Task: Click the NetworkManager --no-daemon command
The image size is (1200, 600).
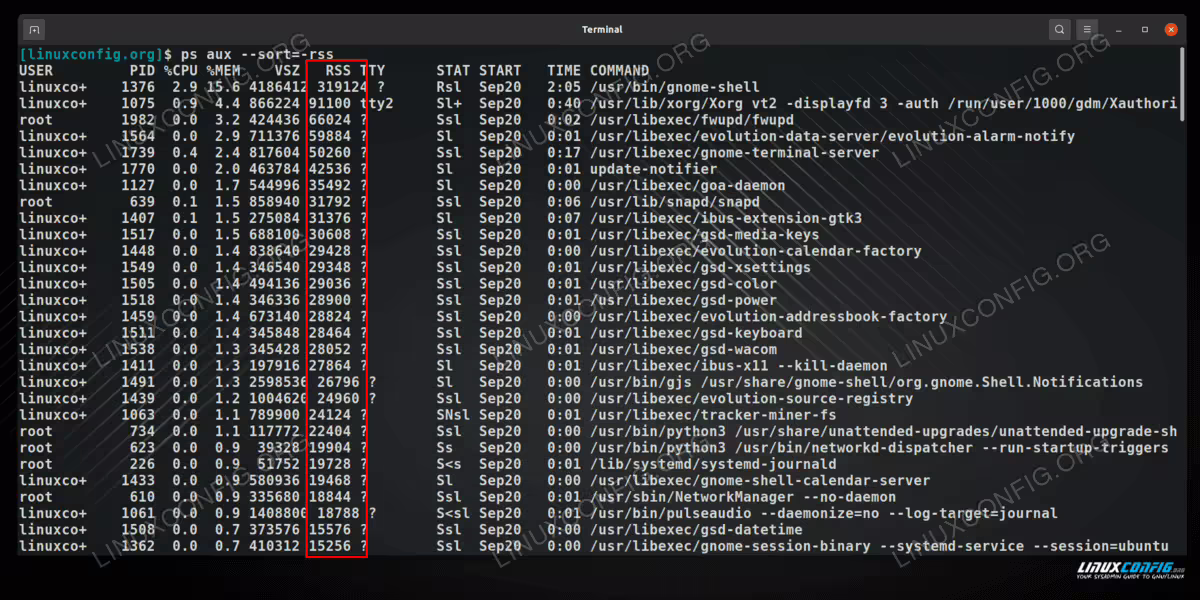Action: pyautogui.click(x=743, y=496)
